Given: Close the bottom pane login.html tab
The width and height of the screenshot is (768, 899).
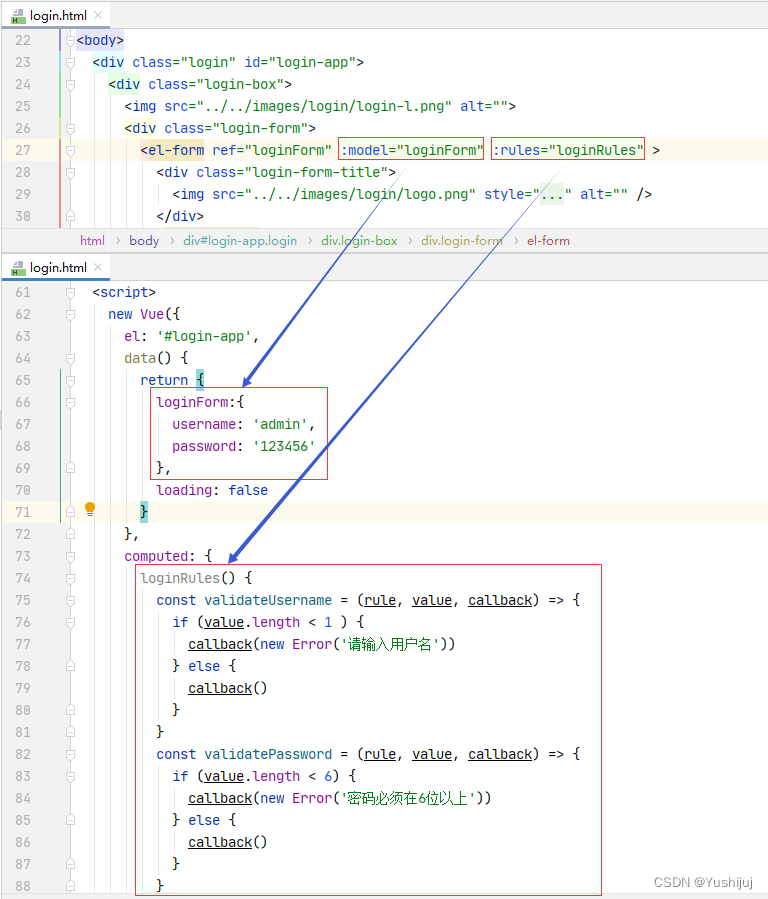Looking at the screenshot, I should click(98, 267).
